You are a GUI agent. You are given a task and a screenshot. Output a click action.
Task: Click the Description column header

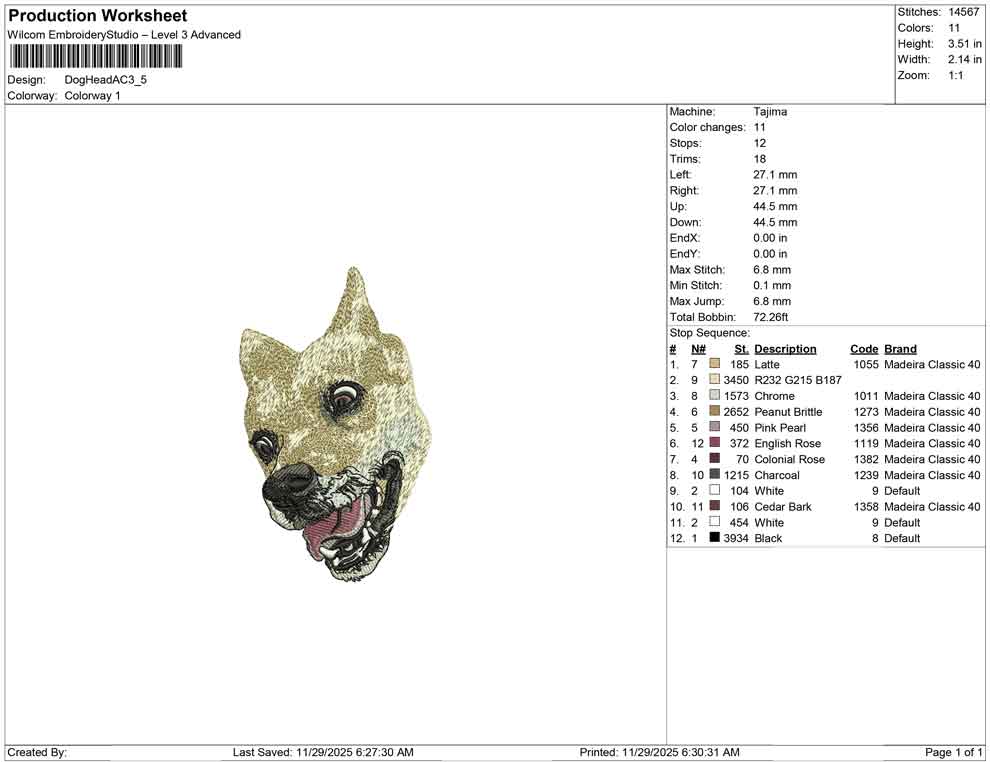787,348
